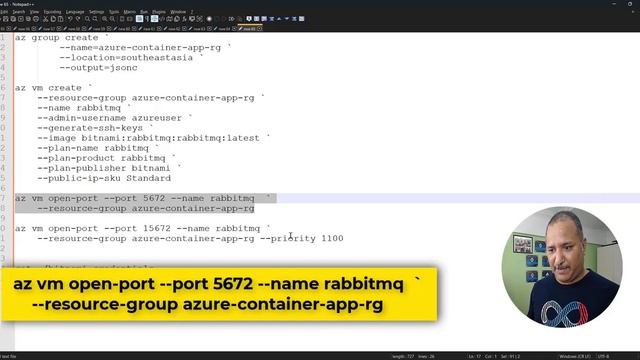Click 'Windows (CR LF)' in status bar
The width and height of the screenshot is (640, 360).
(575, 356)
